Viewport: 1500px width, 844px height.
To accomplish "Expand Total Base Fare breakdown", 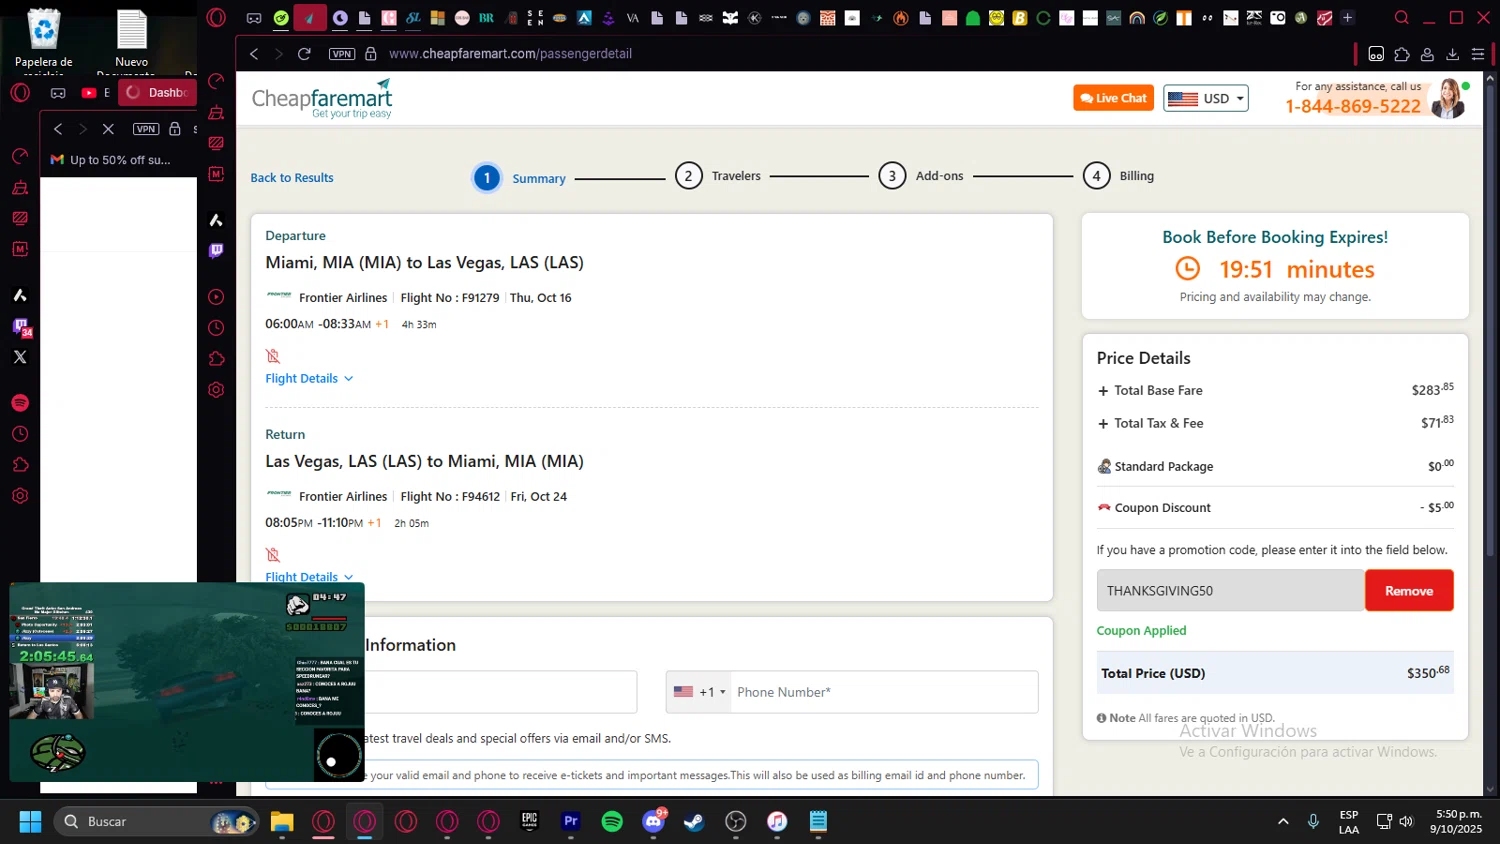I will tap(1103, 391).
